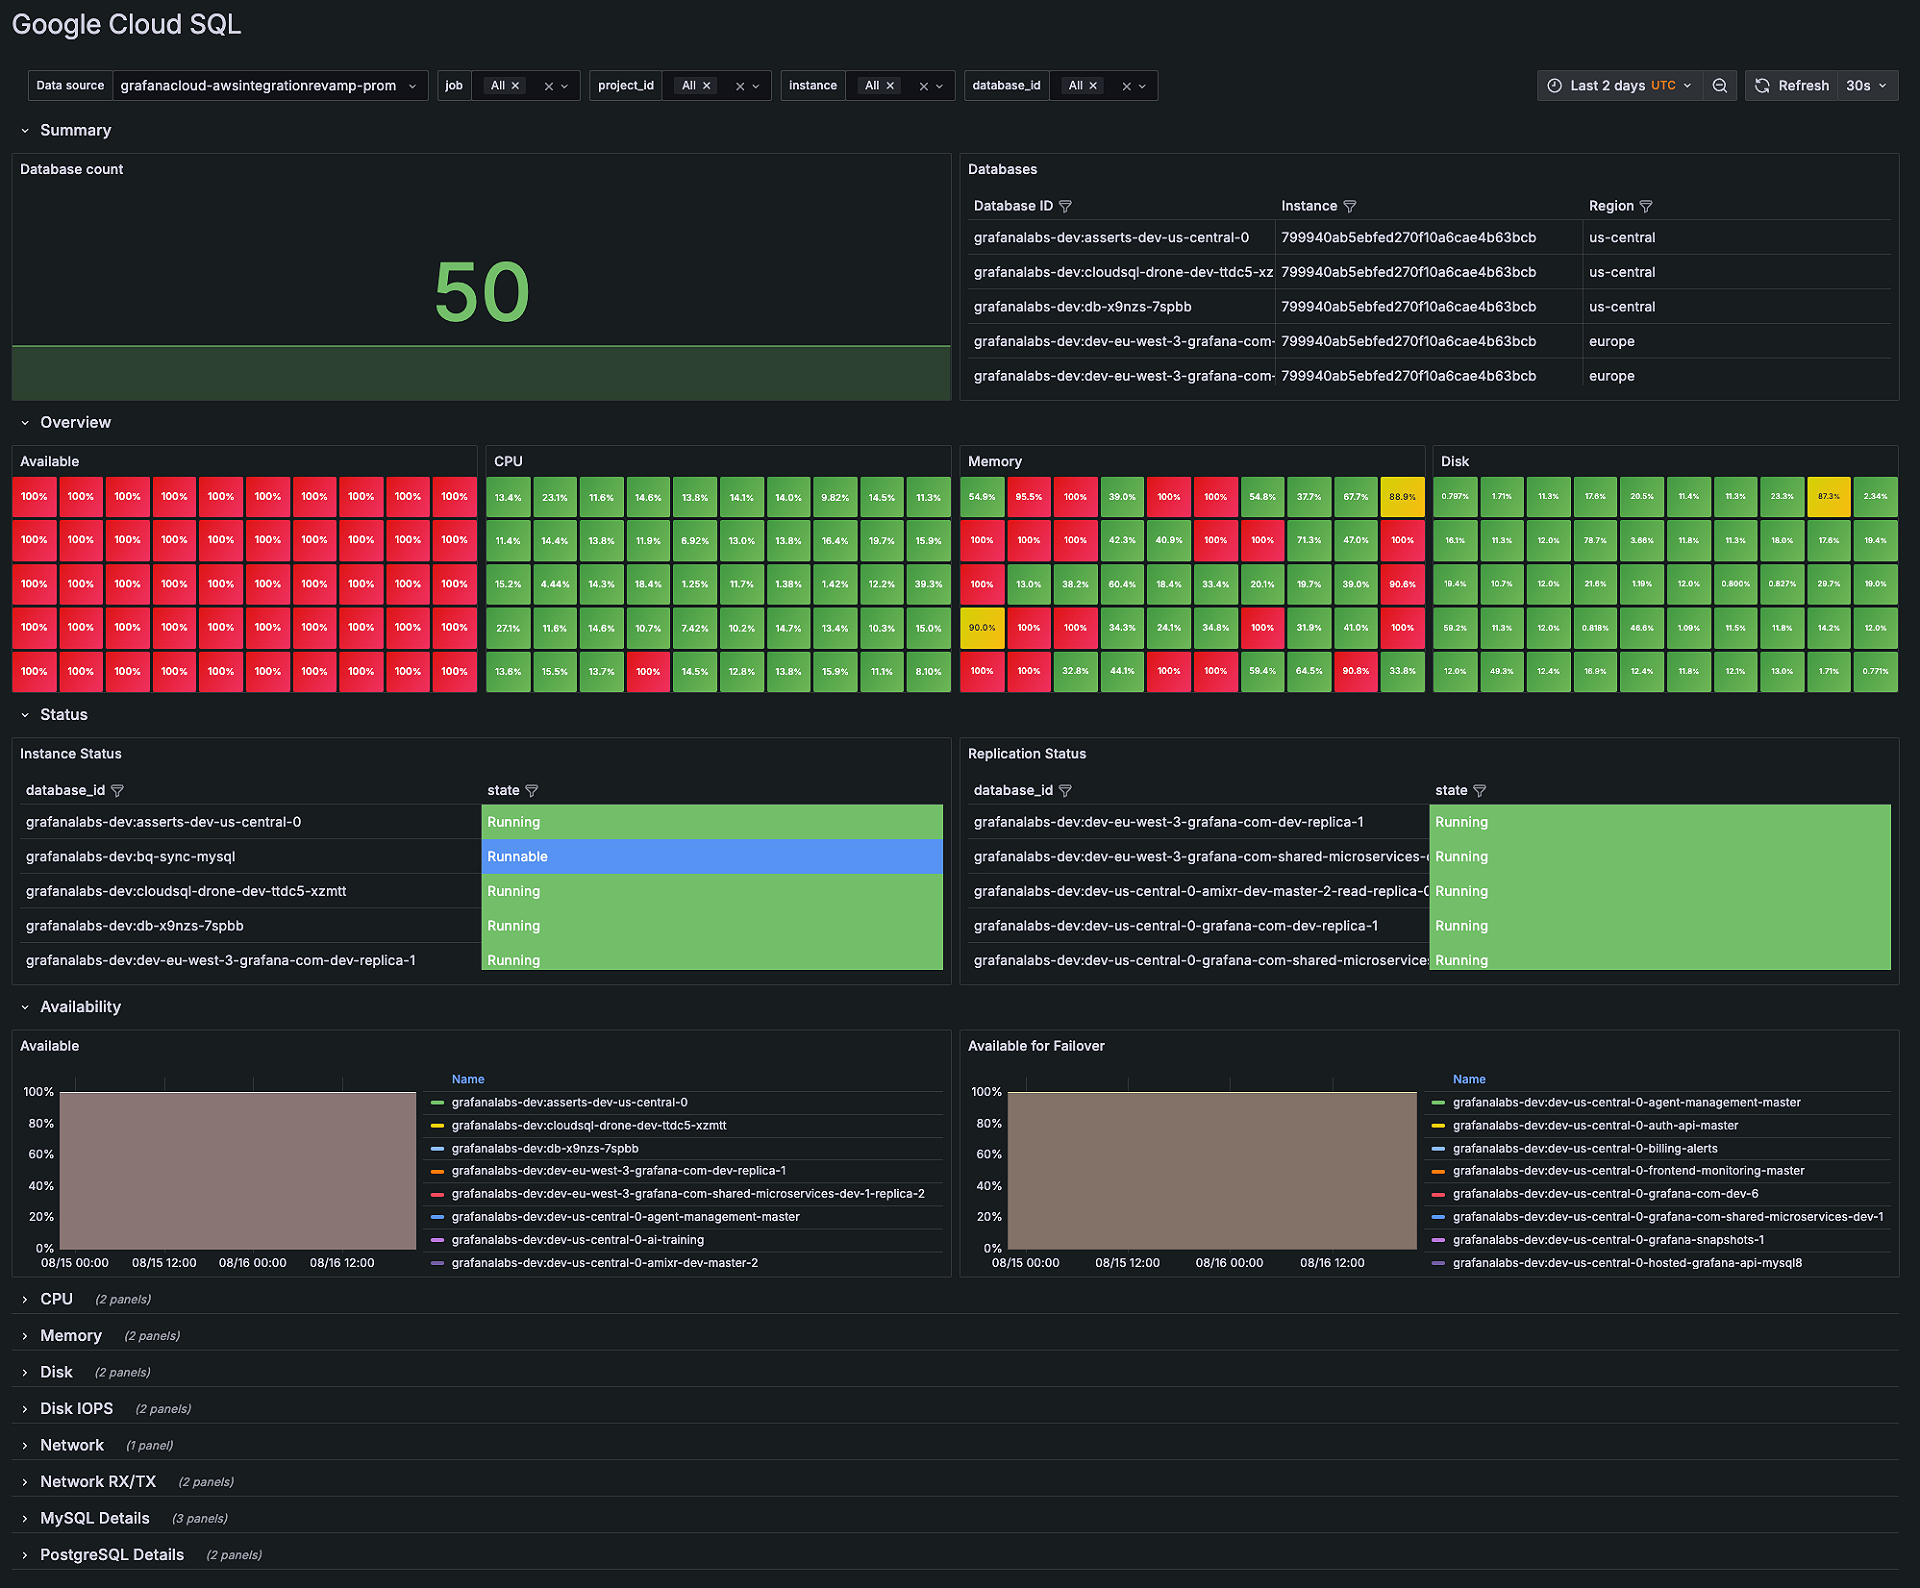Screen dimensions: 1920x1588
Task: Open the Instance column filter in Databases
Action: click(1350, 206)
